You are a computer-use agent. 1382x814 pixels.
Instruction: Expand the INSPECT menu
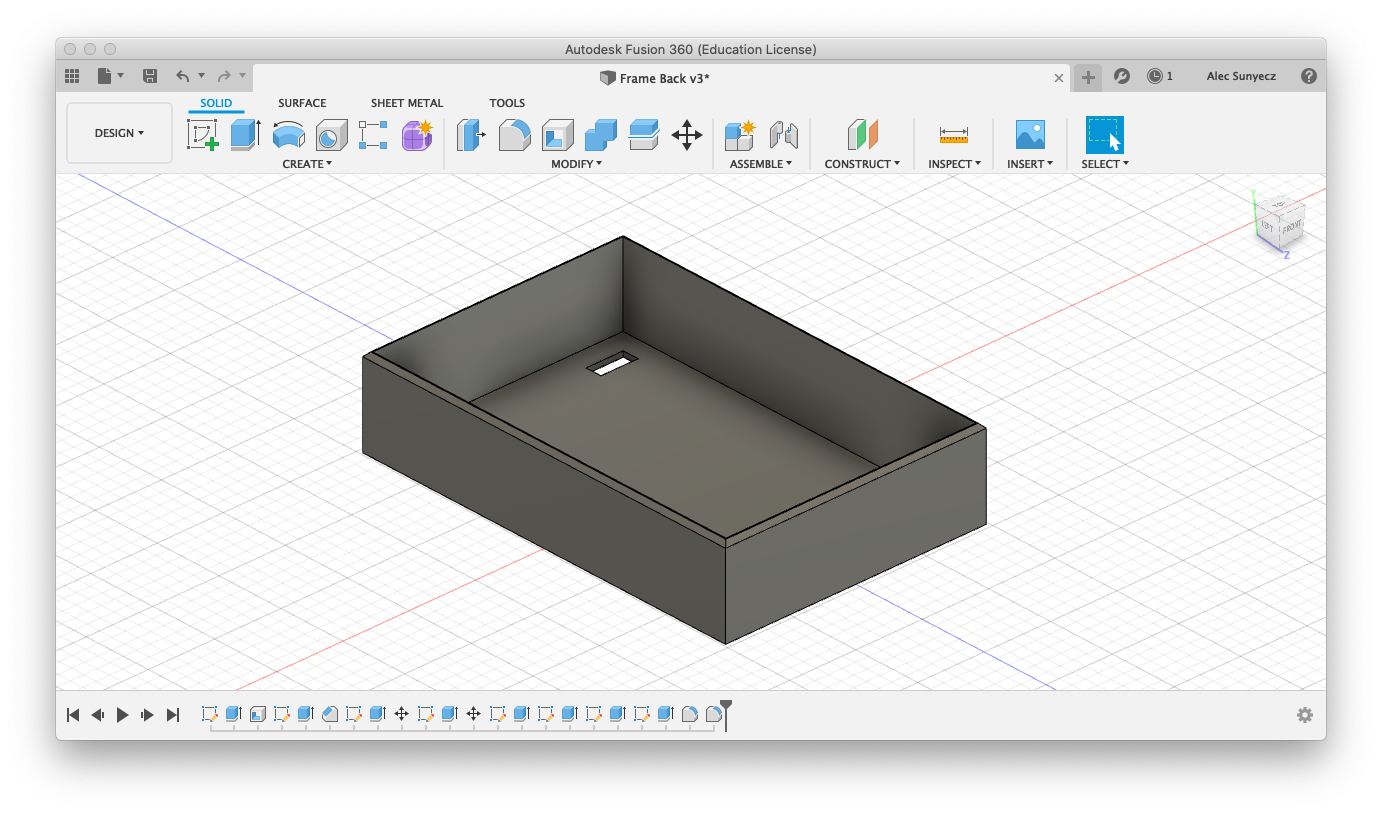(x=954, y=164)
